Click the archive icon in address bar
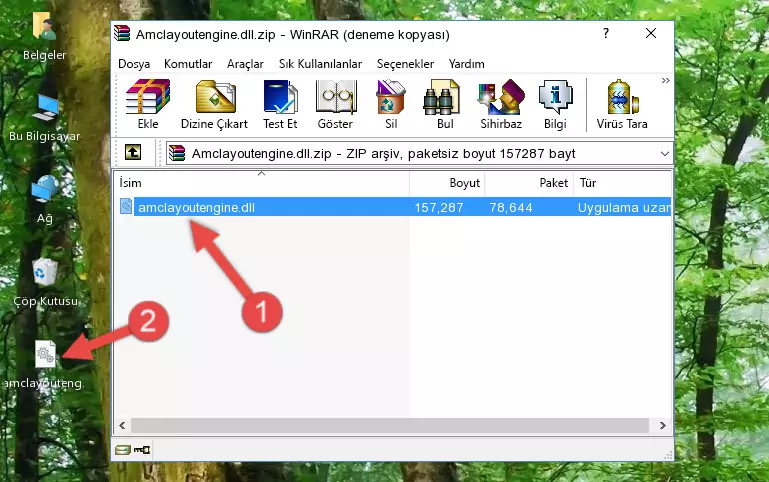The width and height of the screenshot is (769, 482). pyautogui.click(x=177, y=153)
